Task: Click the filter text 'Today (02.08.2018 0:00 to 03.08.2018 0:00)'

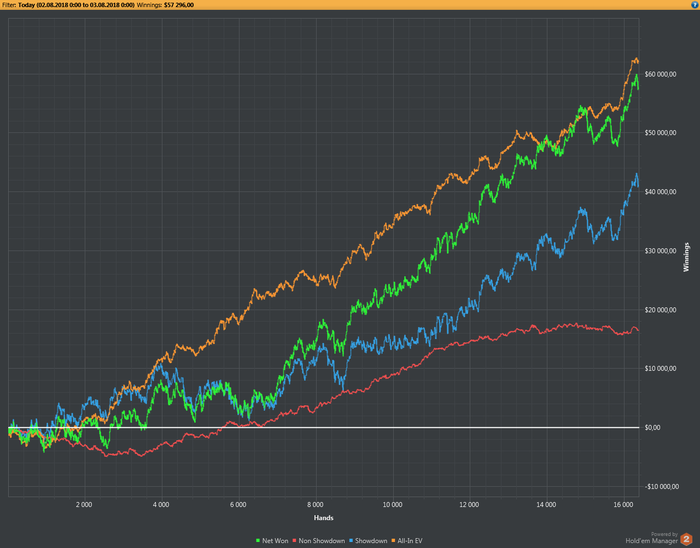Action: 76,5
